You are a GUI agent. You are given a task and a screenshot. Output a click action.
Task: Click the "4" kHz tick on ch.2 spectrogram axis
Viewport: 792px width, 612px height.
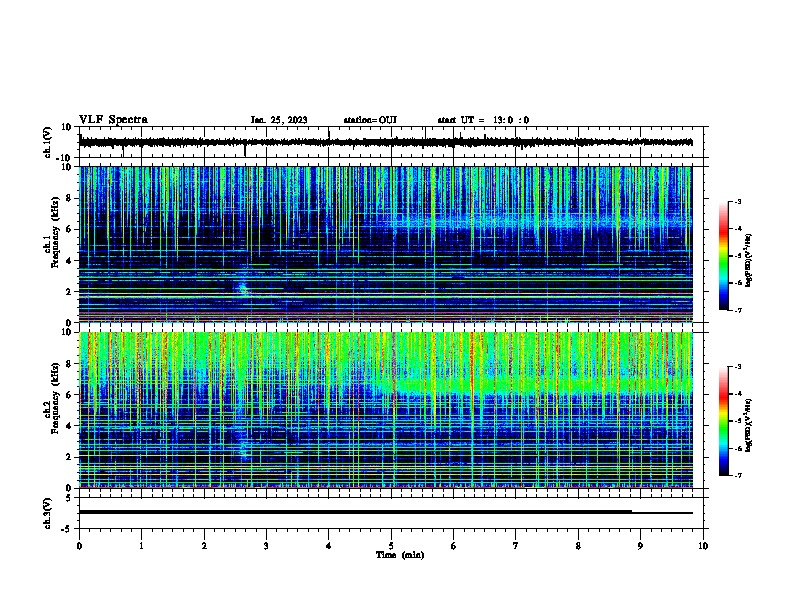(x=69, y=426)
